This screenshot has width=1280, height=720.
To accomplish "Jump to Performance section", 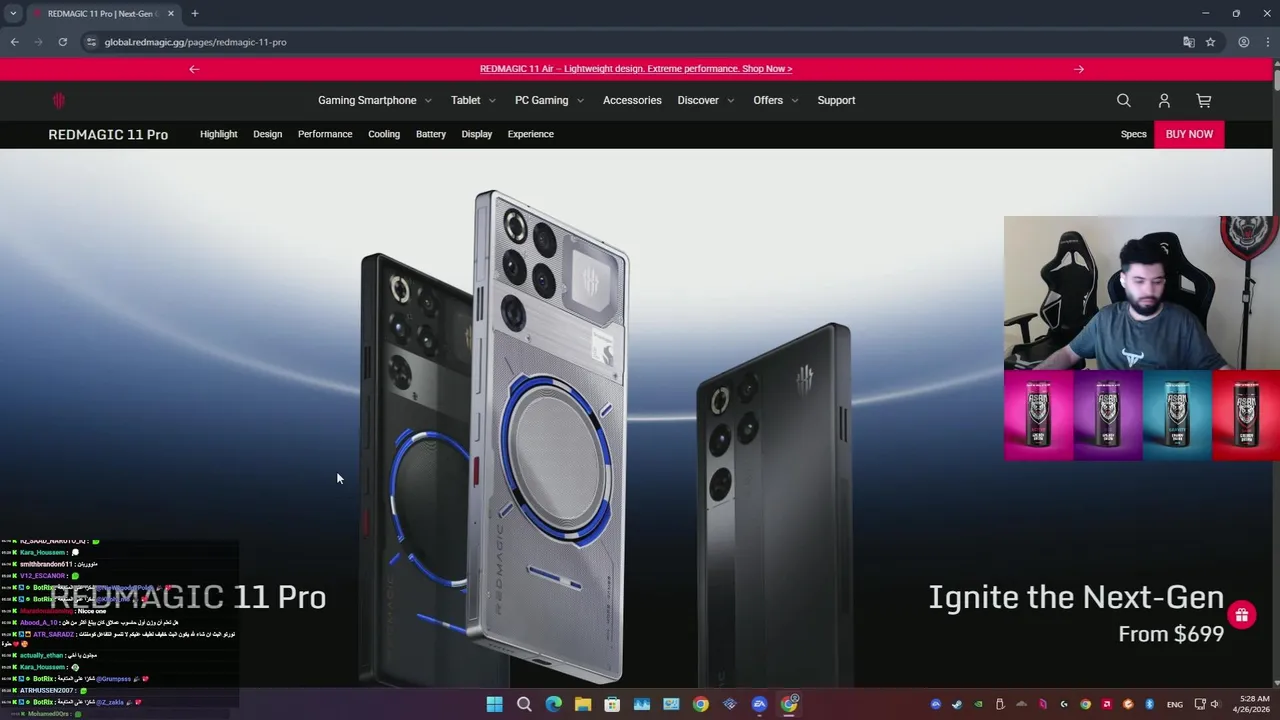I will (325, 134).
